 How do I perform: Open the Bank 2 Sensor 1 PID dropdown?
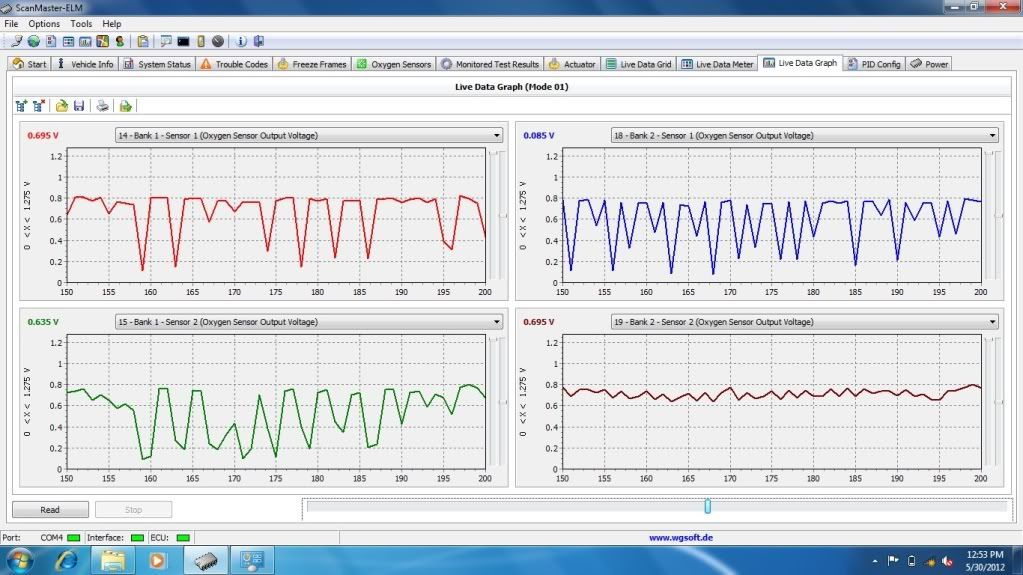[x=804, y=135]
